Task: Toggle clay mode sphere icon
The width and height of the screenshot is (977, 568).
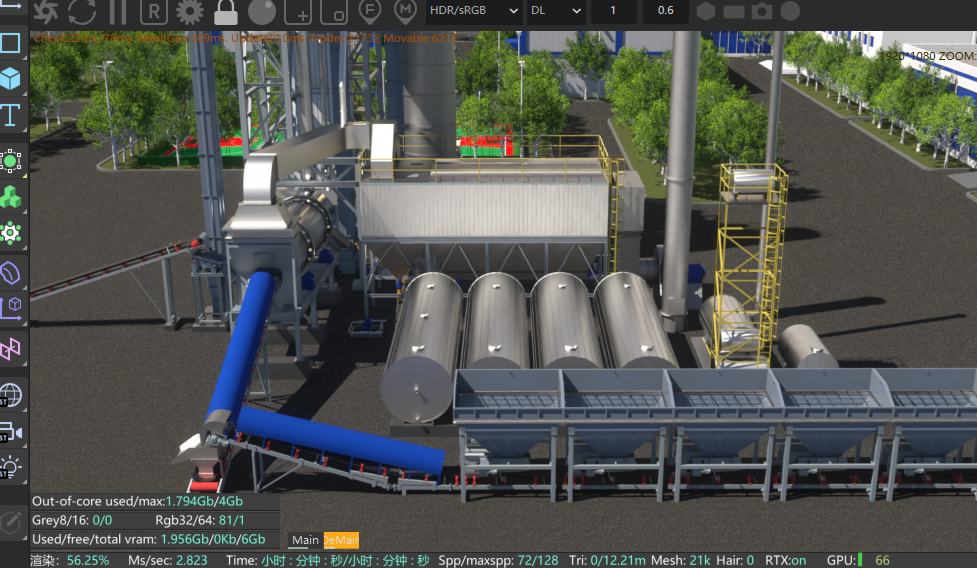Action: click(262, 12)
